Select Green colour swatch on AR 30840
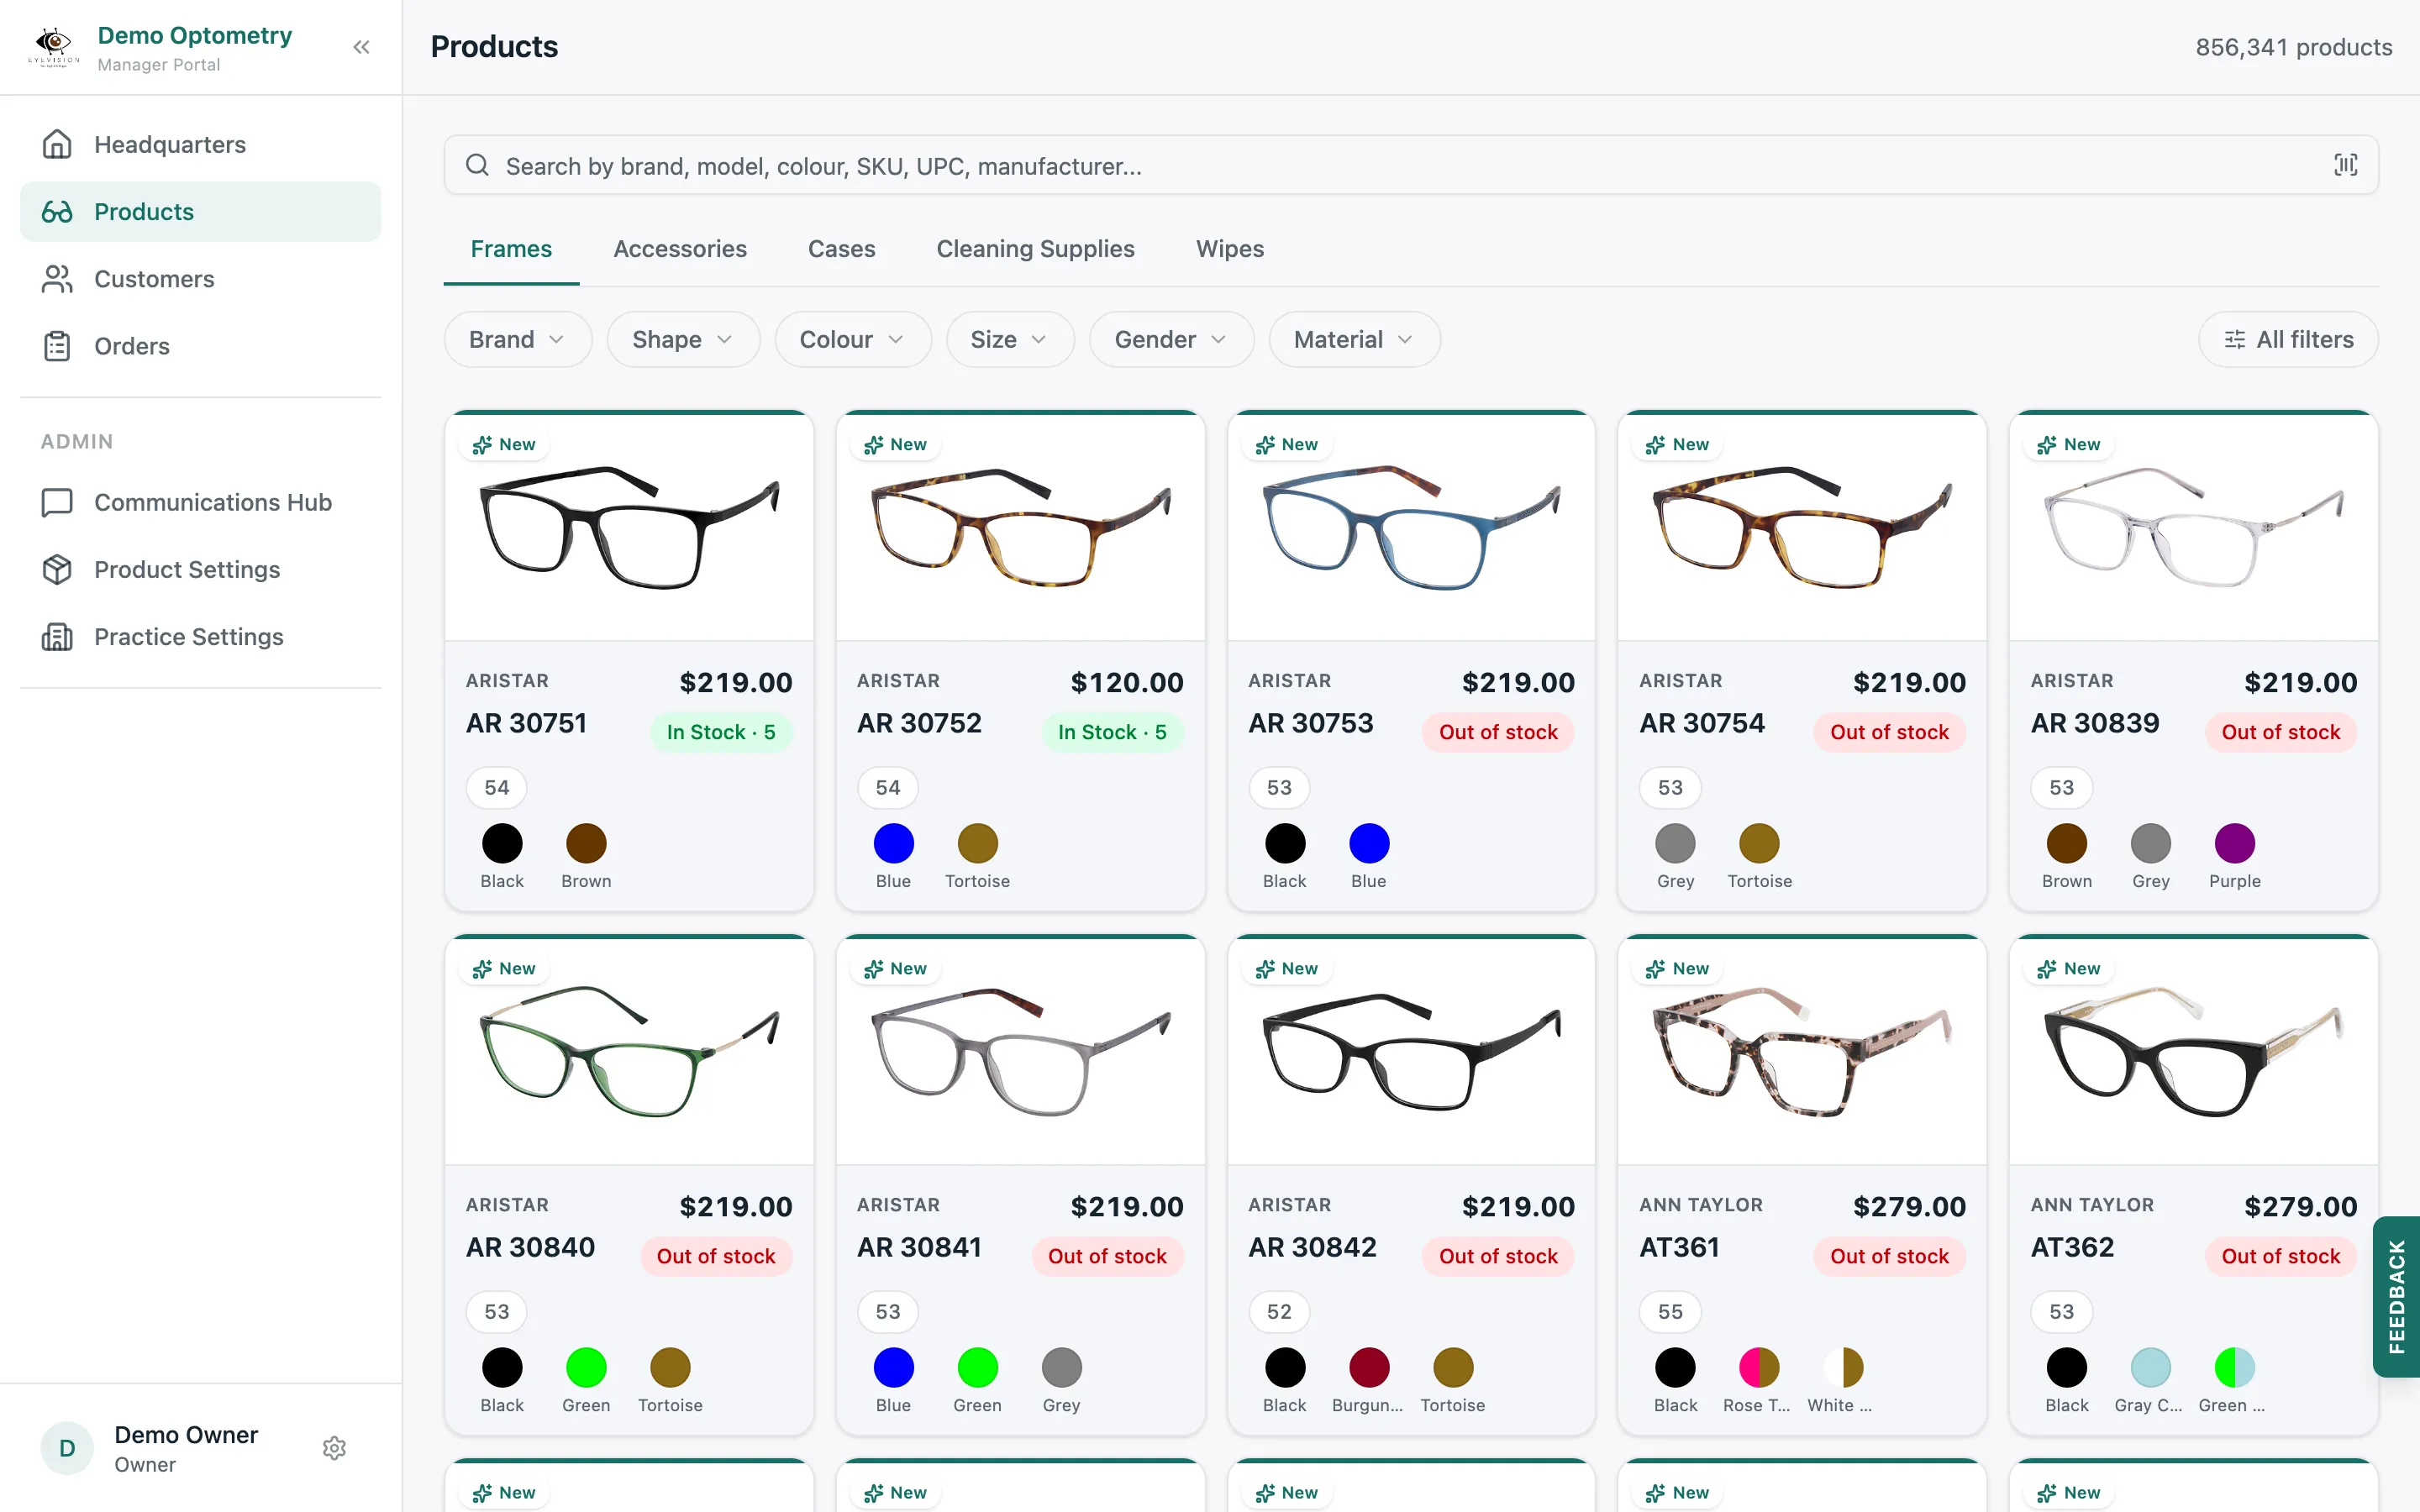Image resolution: width=2420 pixels, height=1512 pixels. [586, 1368]
